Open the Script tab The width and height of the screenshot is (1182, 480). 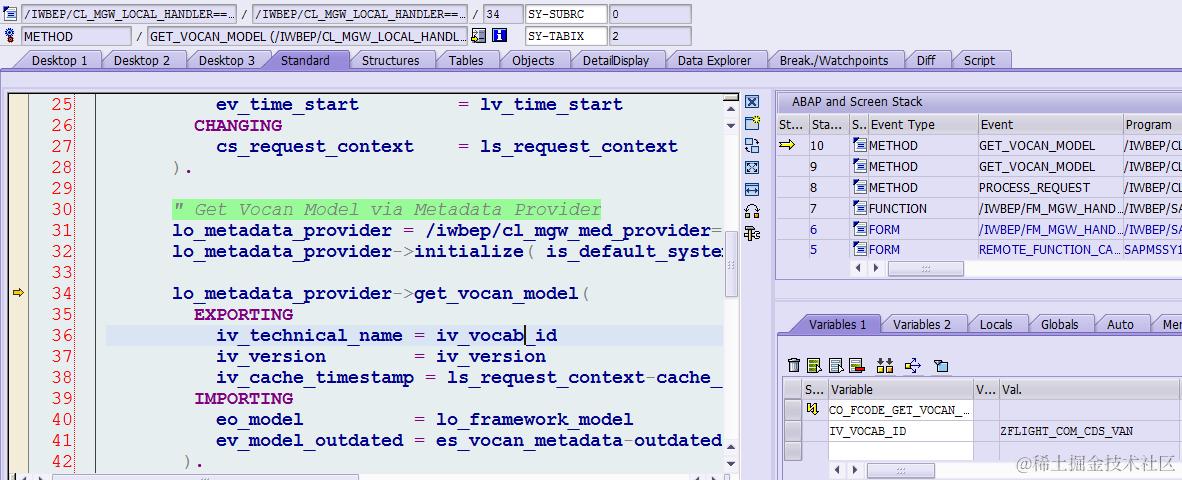(x=979, y=60)
